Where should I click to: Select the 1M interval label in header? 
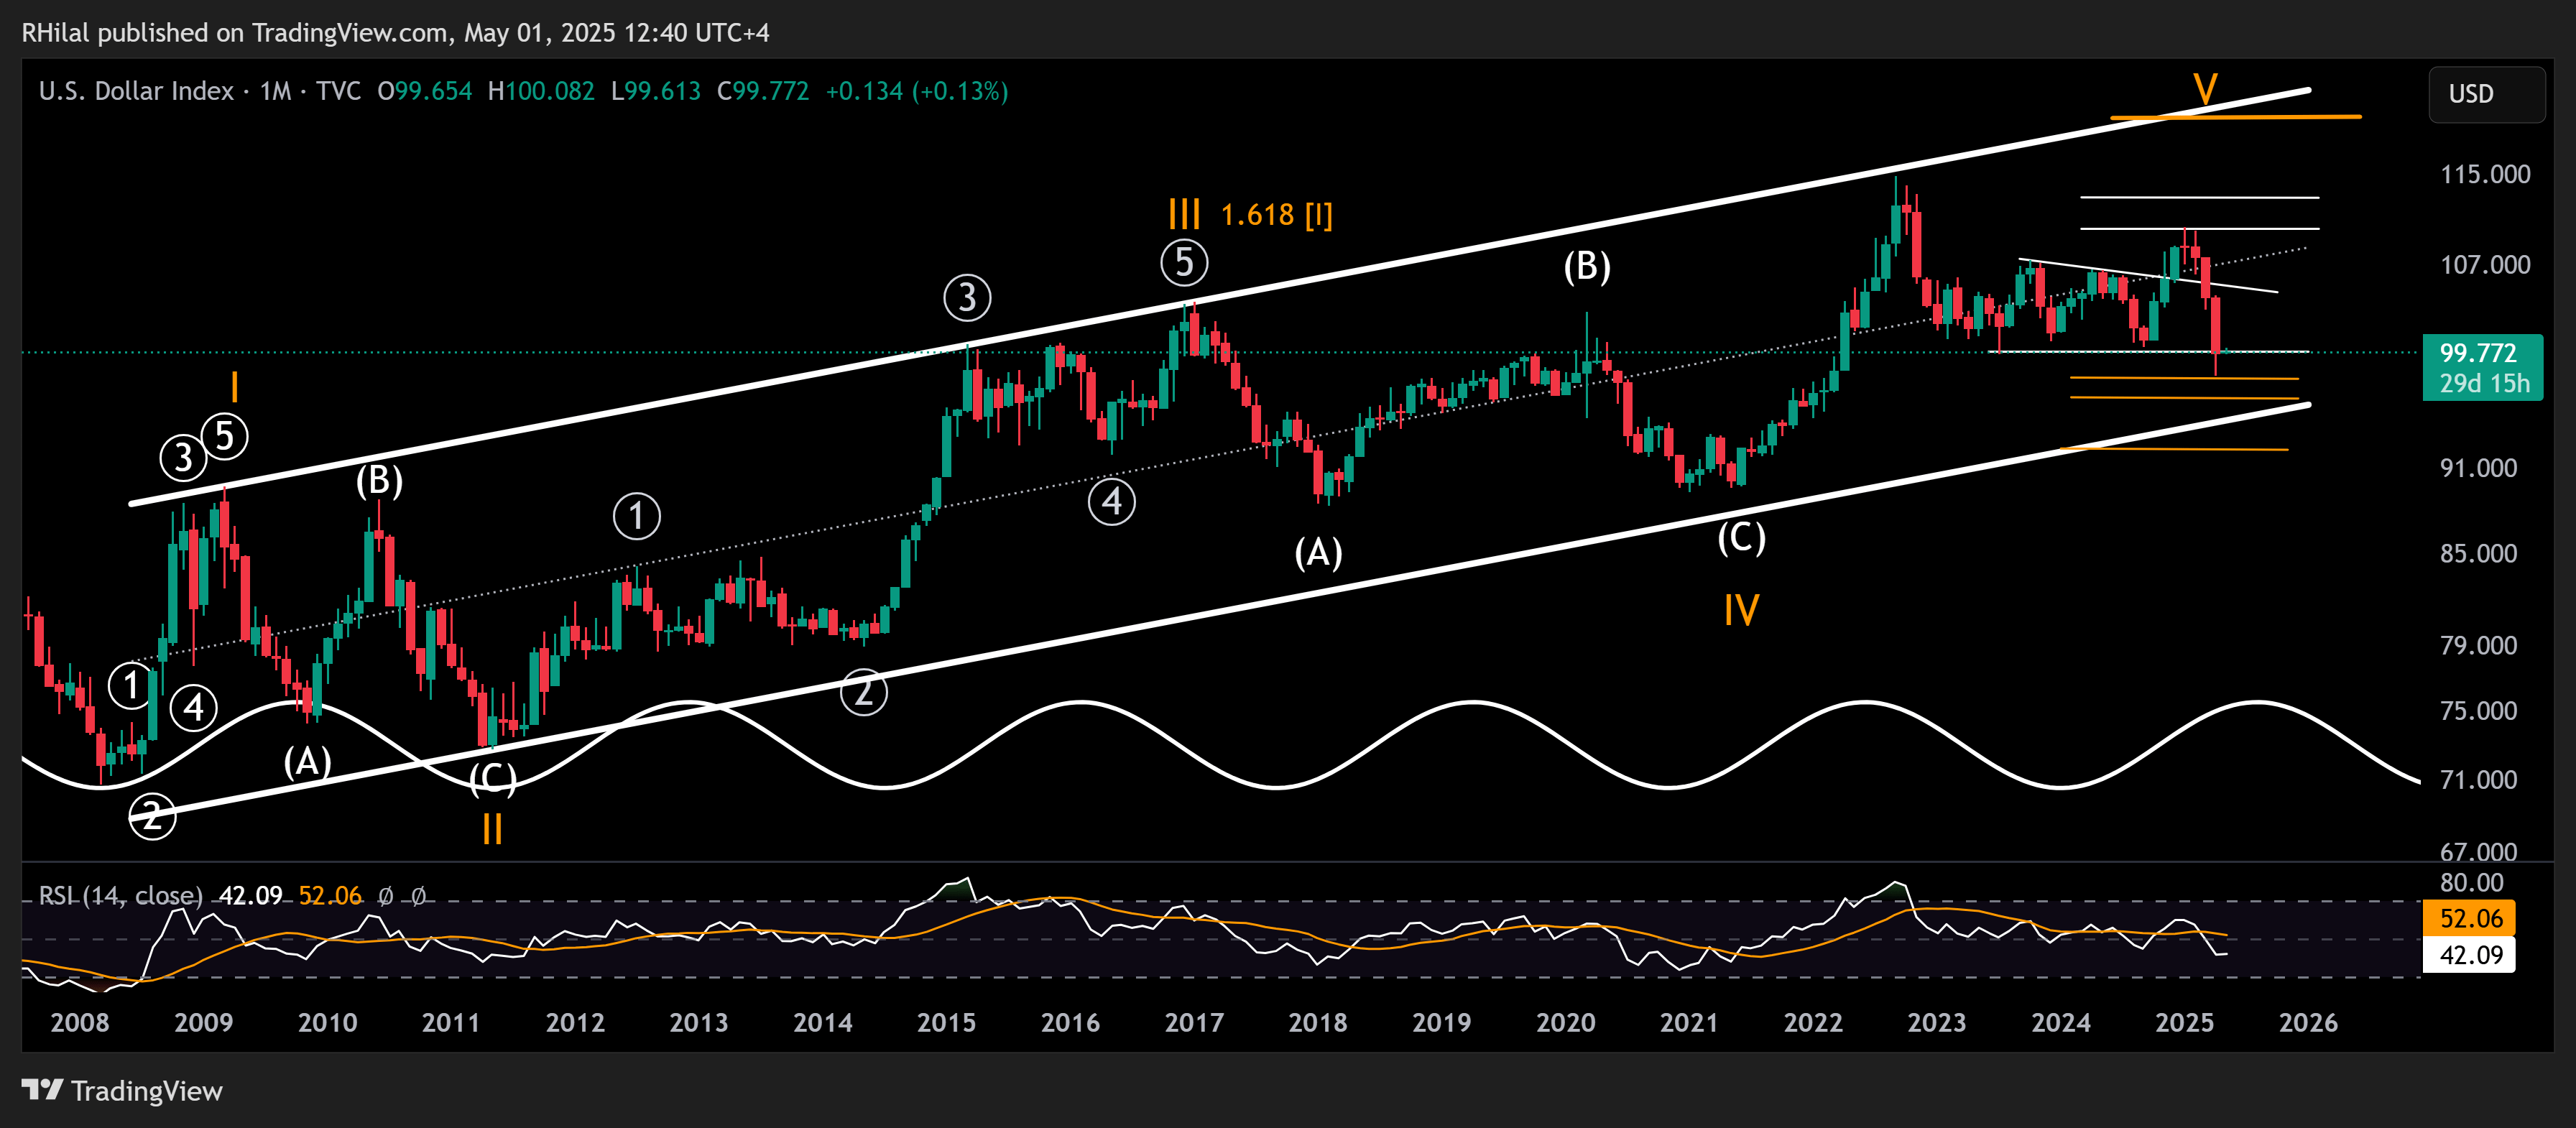pyautogui.click(x=276, y=91)
